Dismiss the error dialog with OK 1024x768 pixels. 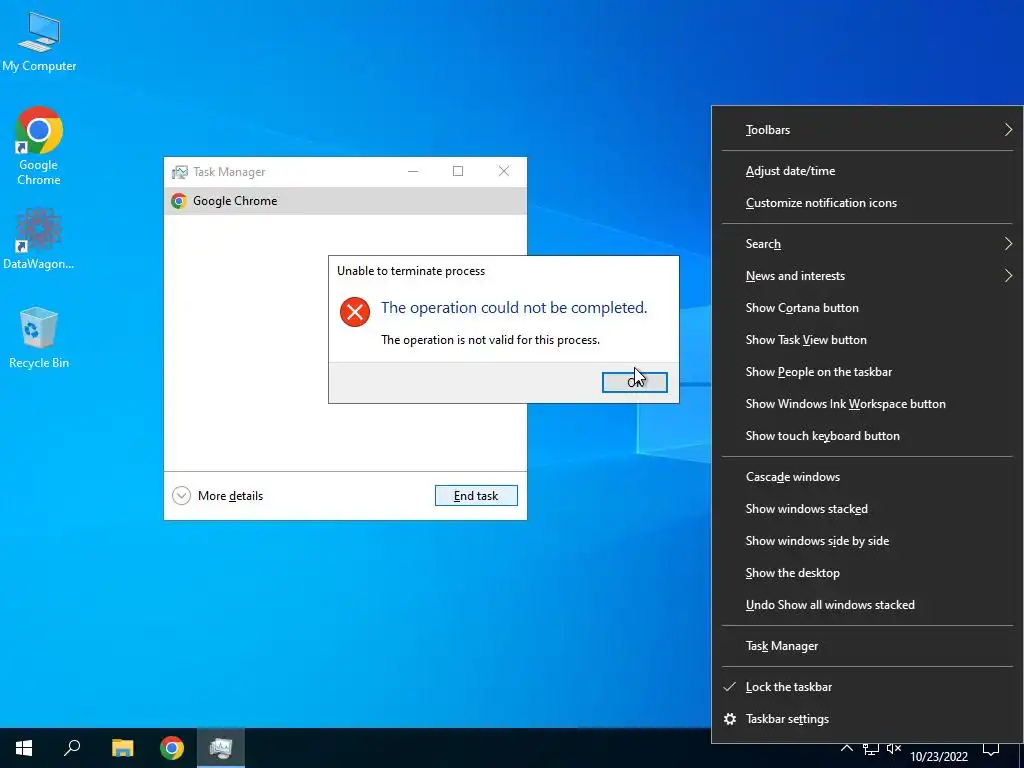pyautogui.click(x=635, y=382)
